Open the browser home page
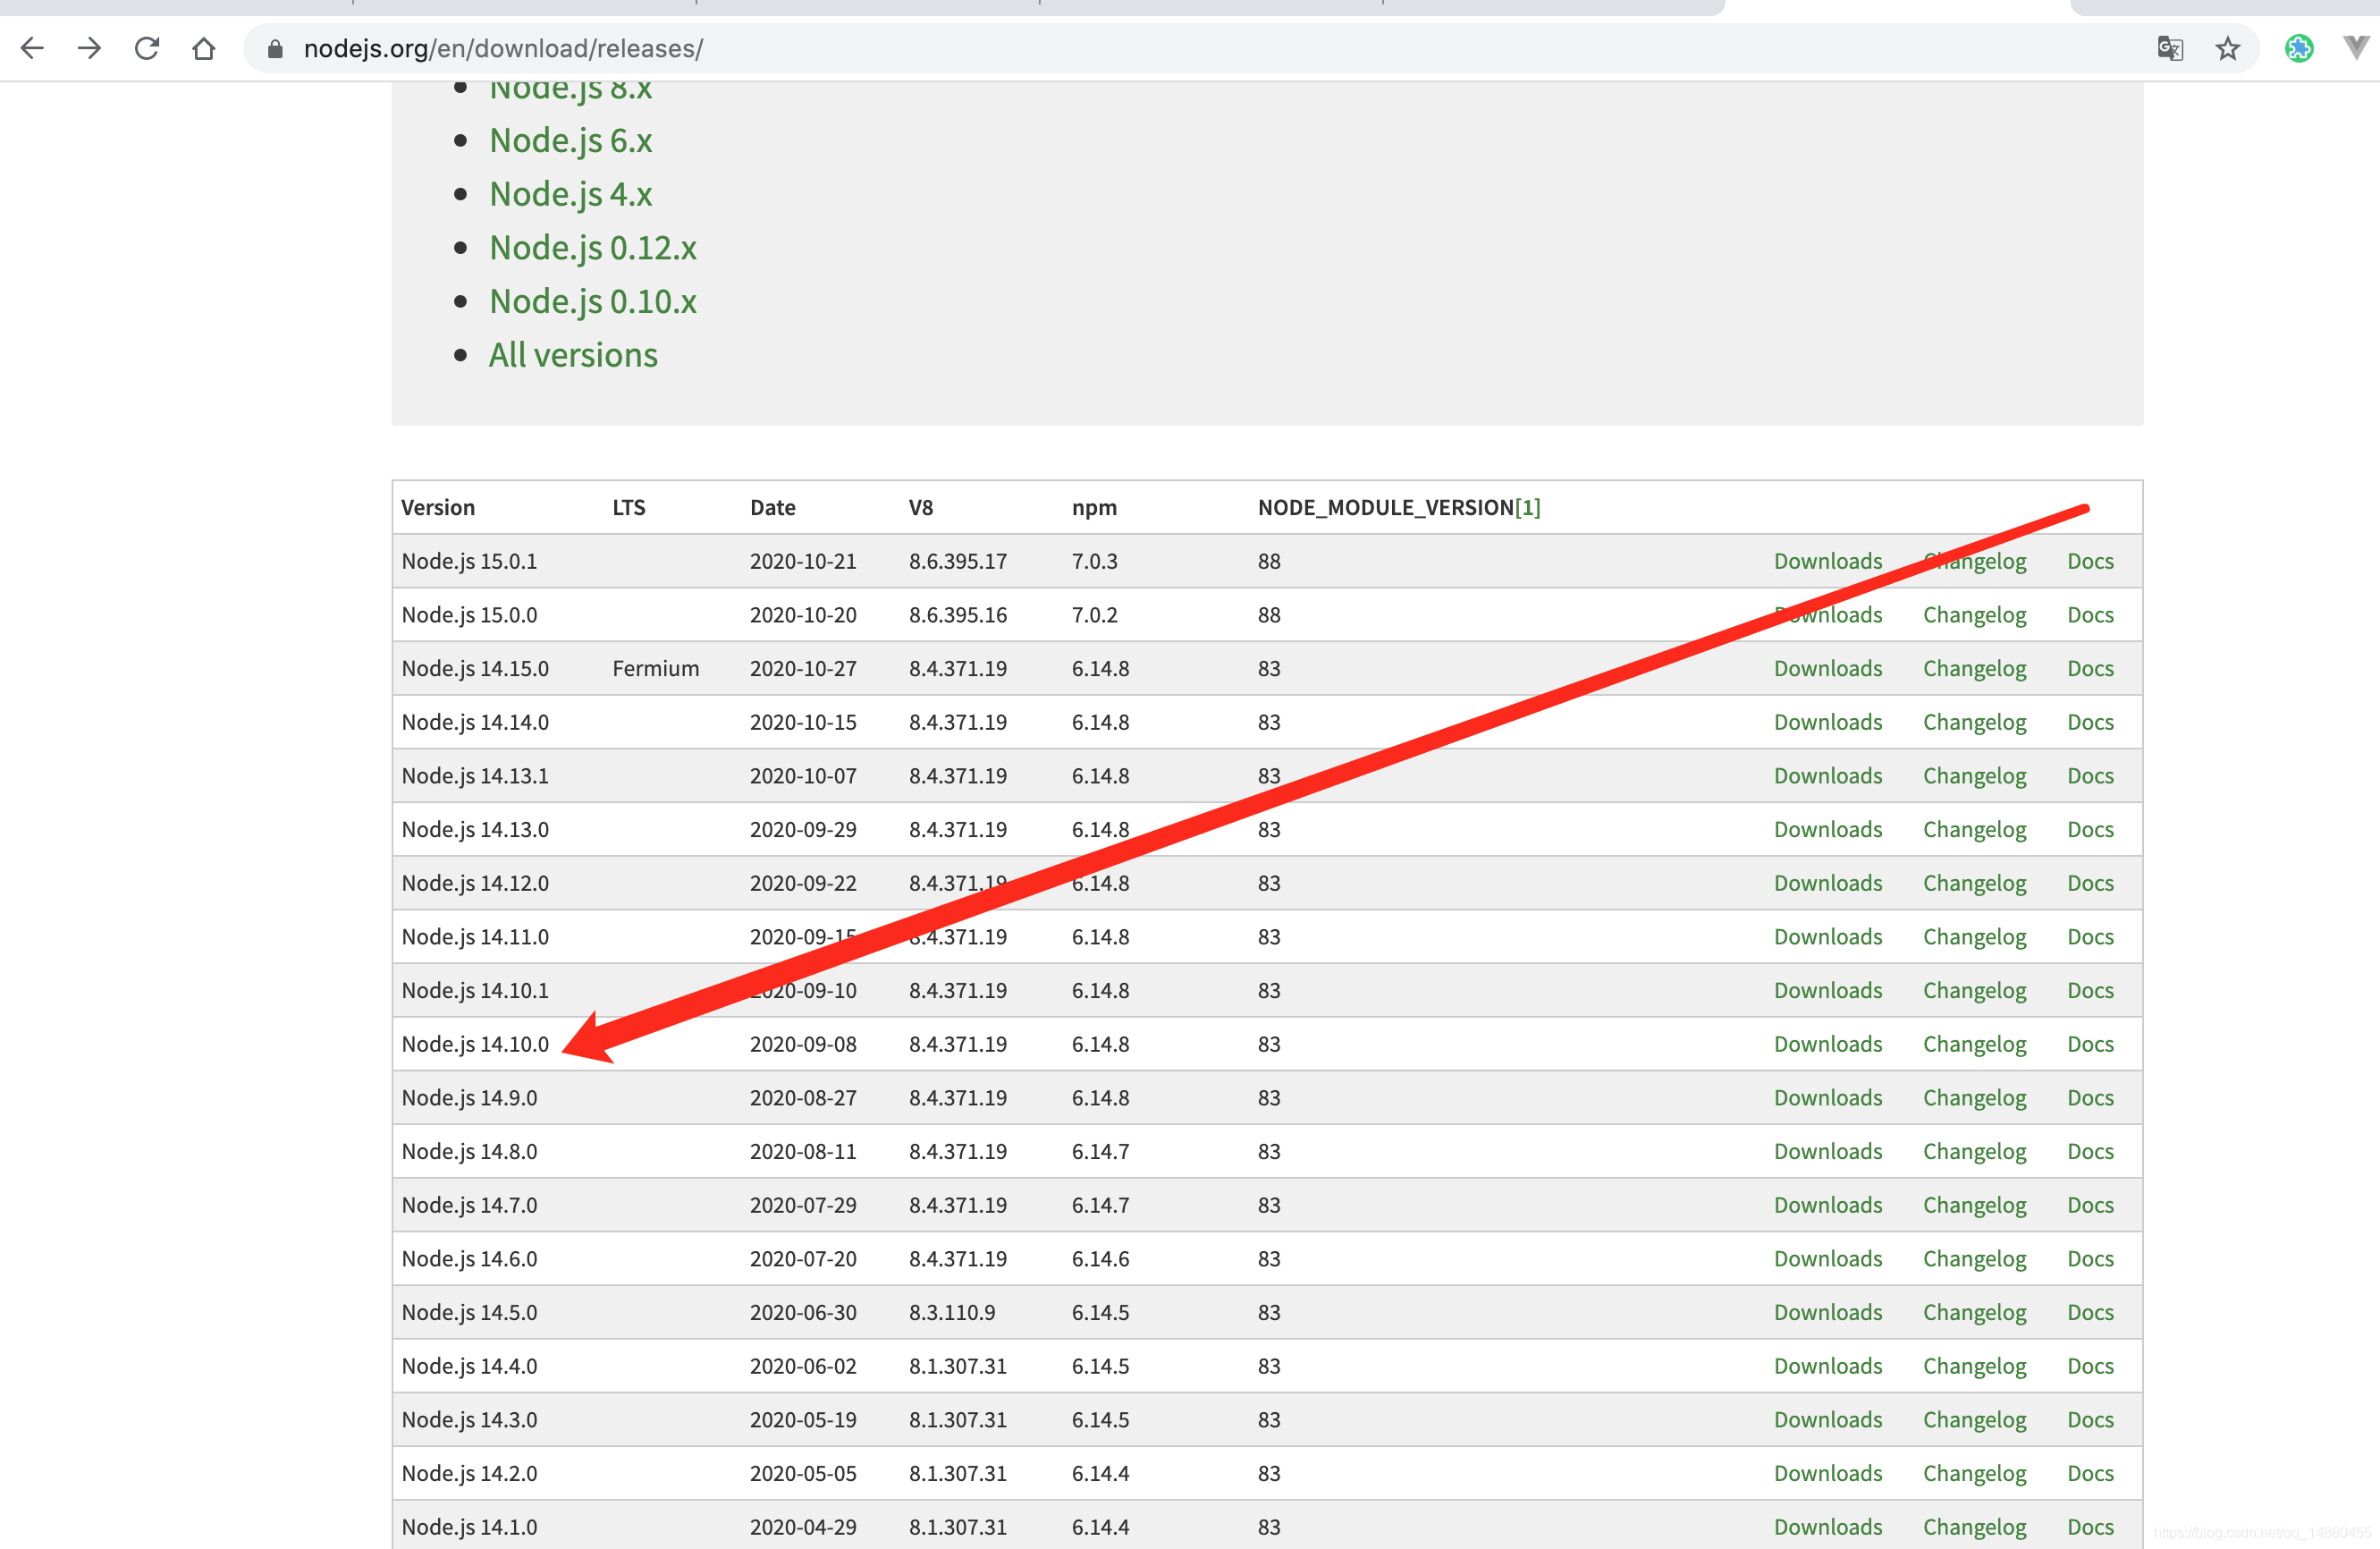The height and width of the screenshot is (1549, 2380). coord(204,48)
